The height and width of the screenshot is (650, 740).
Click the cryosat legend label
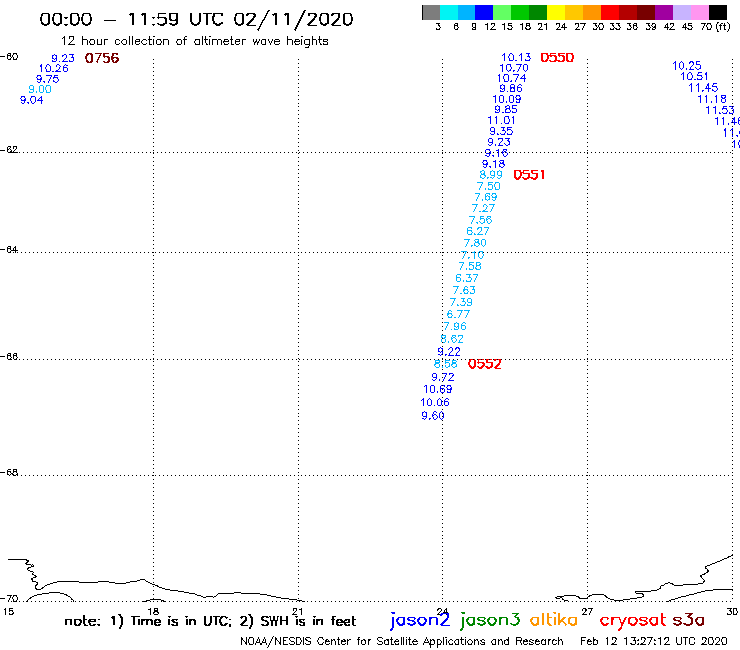(x=633, y=621)
